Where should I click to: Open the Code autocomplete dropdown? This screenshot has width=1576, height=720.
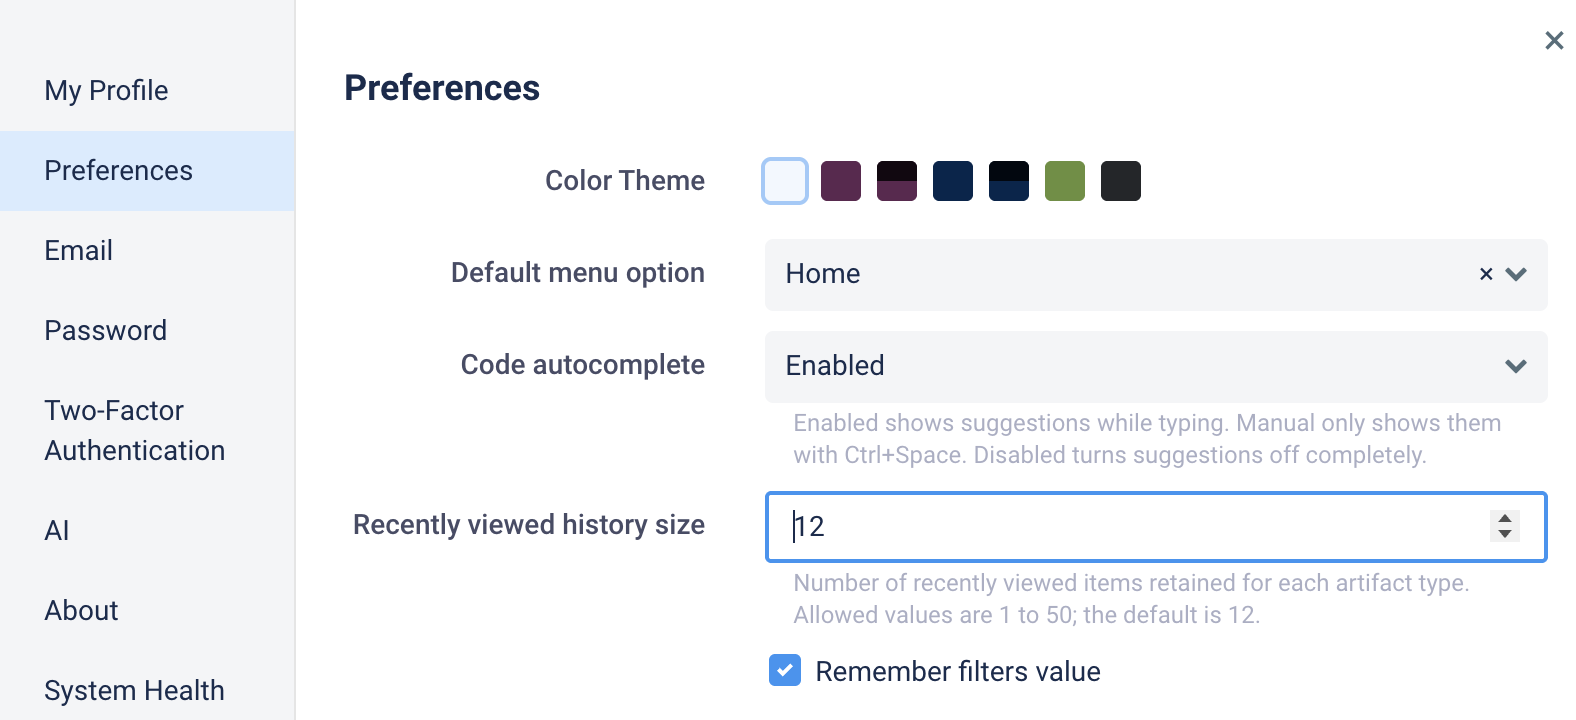1156,366
